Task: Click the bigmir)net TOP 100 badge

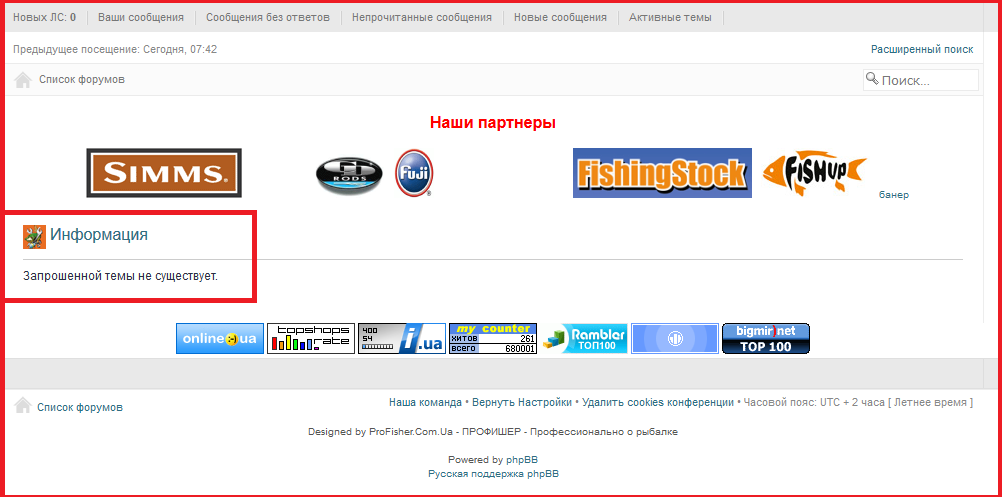Action: (x=765, y=339)
